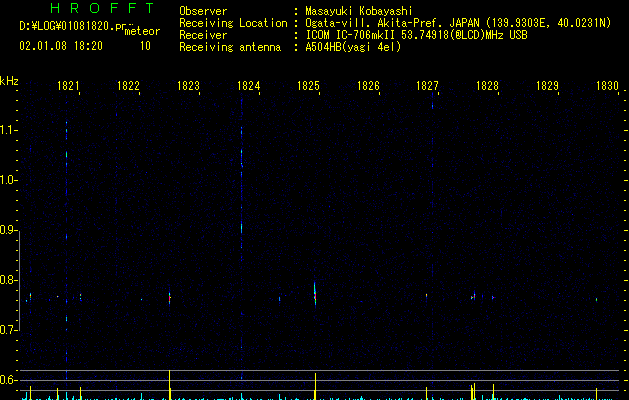Click frequency axis label 0.9

point(8,230)
